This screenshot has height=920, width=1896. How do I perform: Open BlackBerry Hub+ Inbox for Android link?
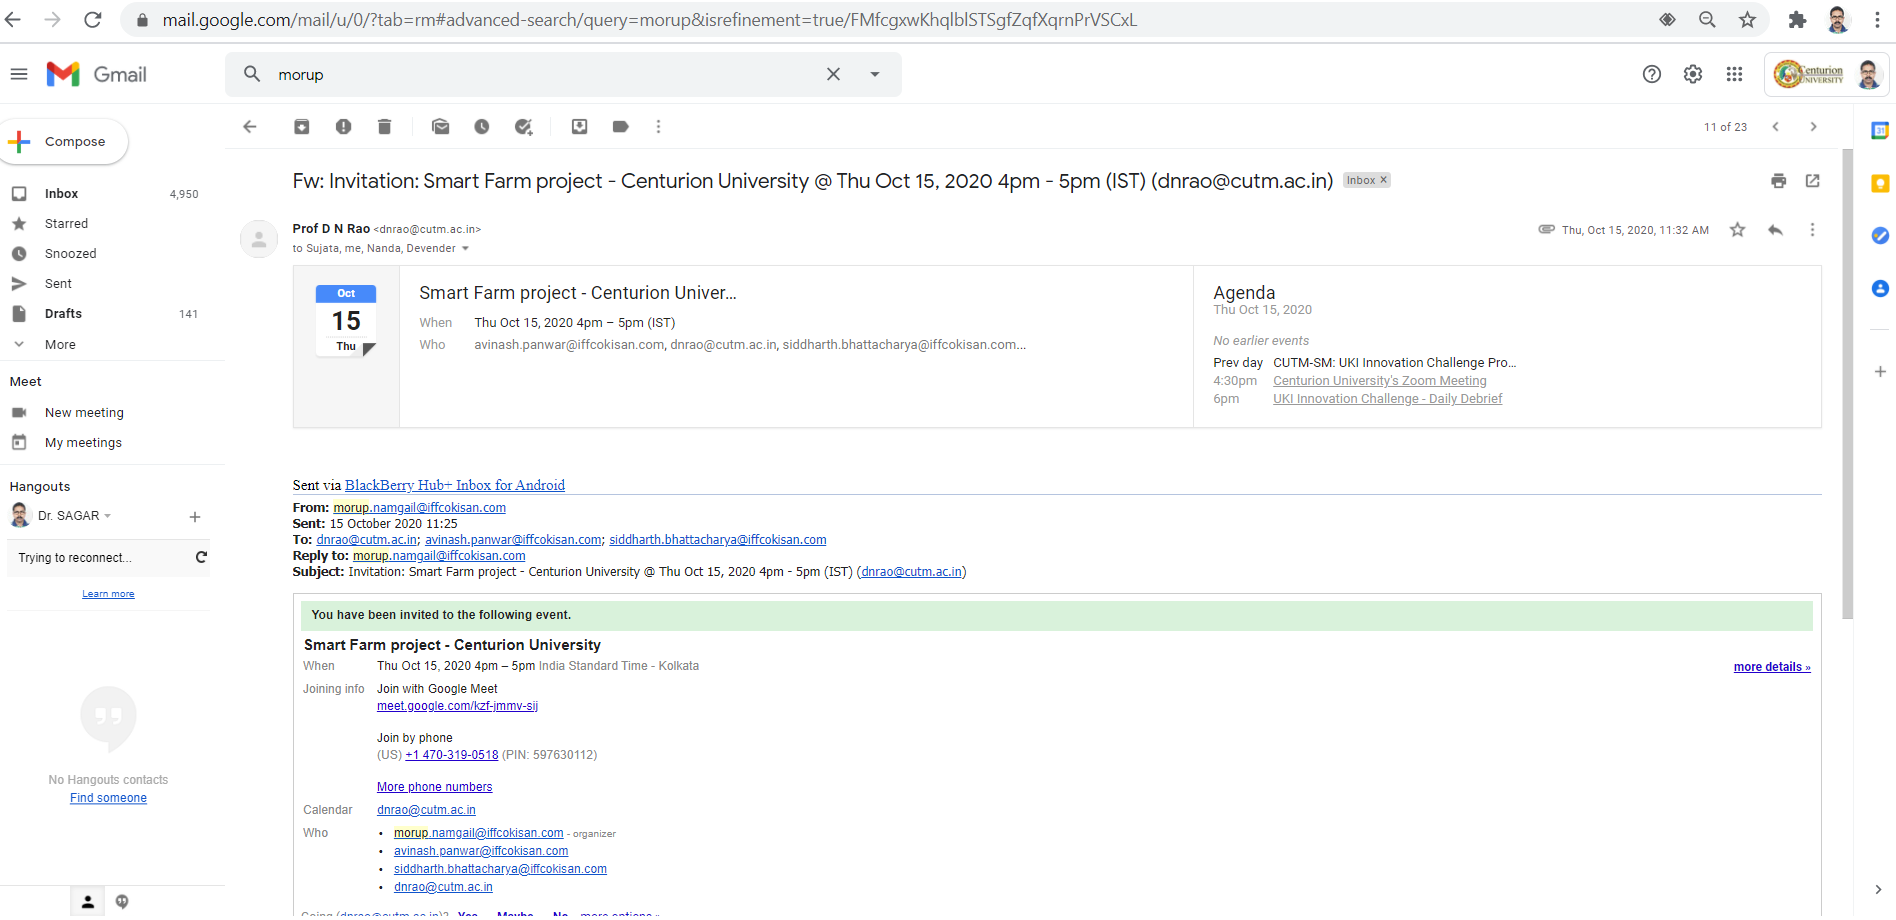pyautogui.click(x=455, y=485)
